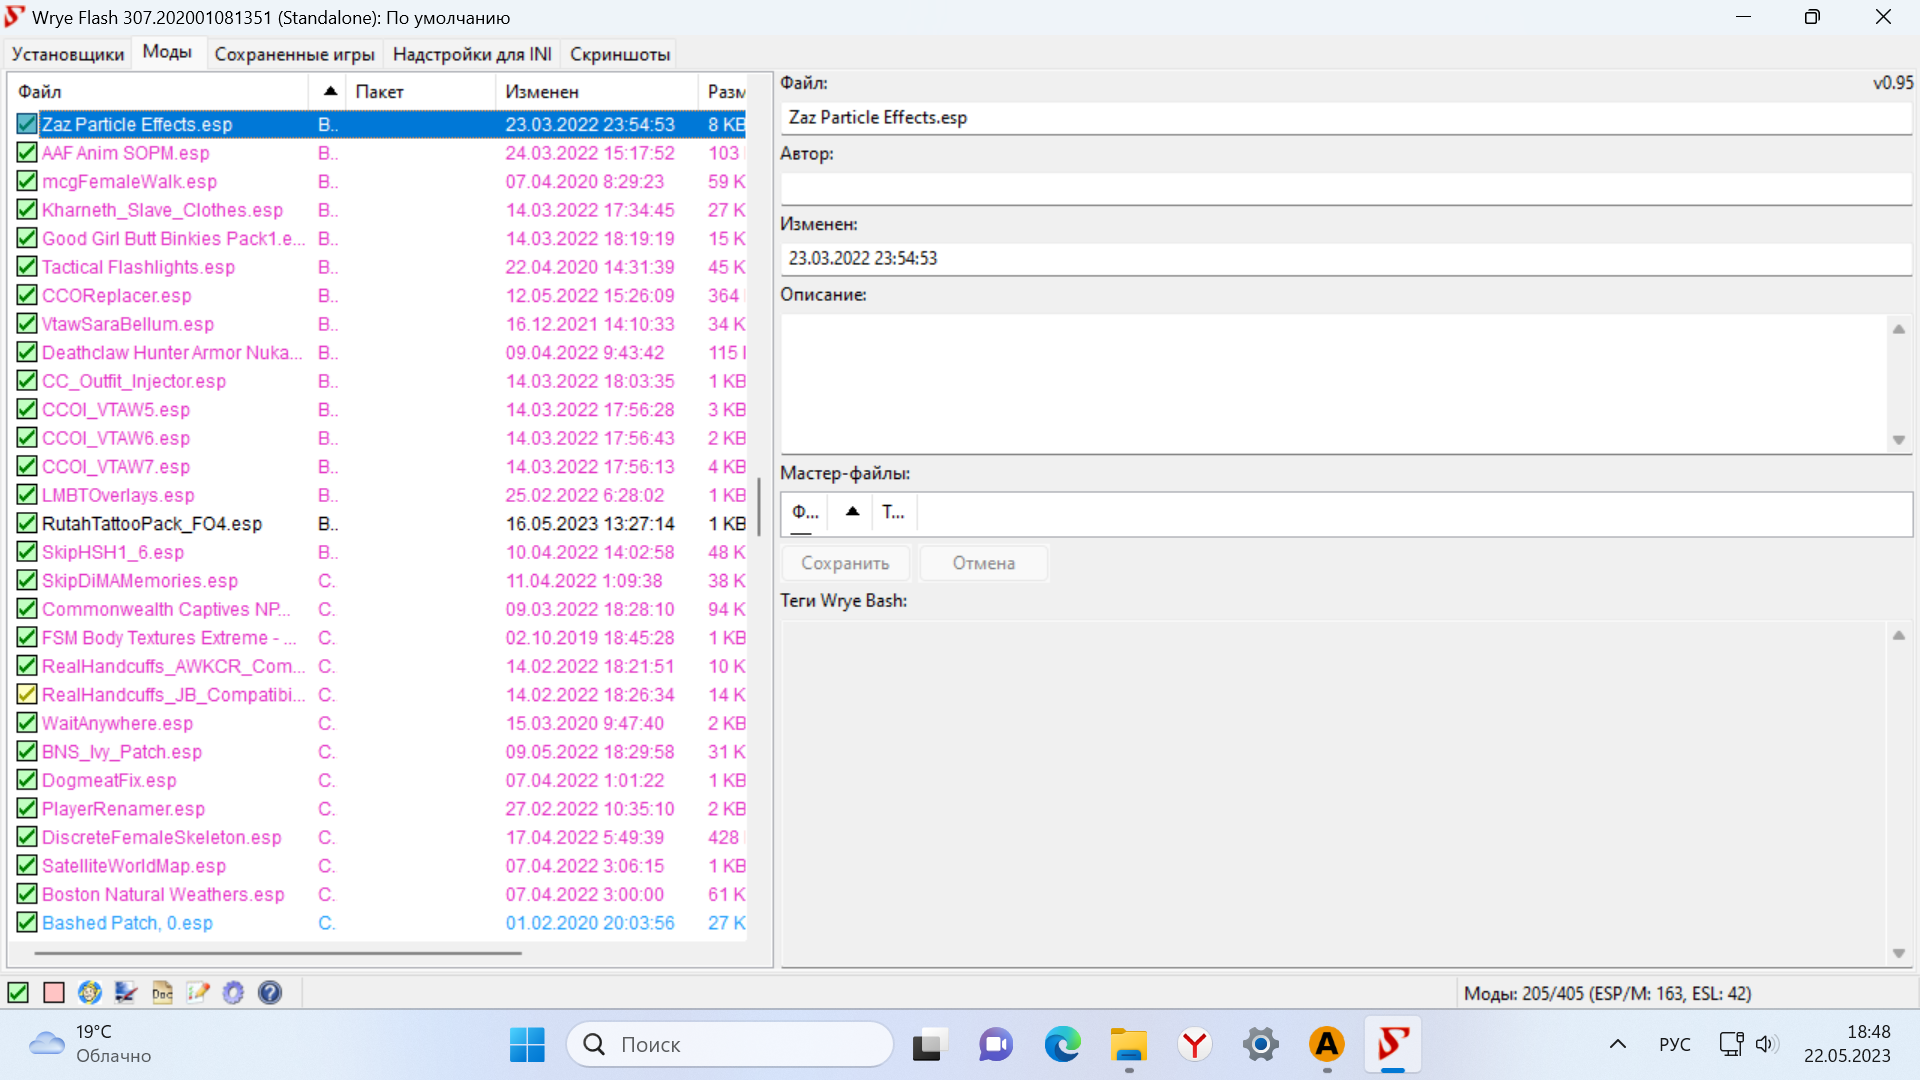This screenshot has width=1920, height=1080.
Task: Launch the game with Vault Boy icon
Action: click(x=90, y=992)
